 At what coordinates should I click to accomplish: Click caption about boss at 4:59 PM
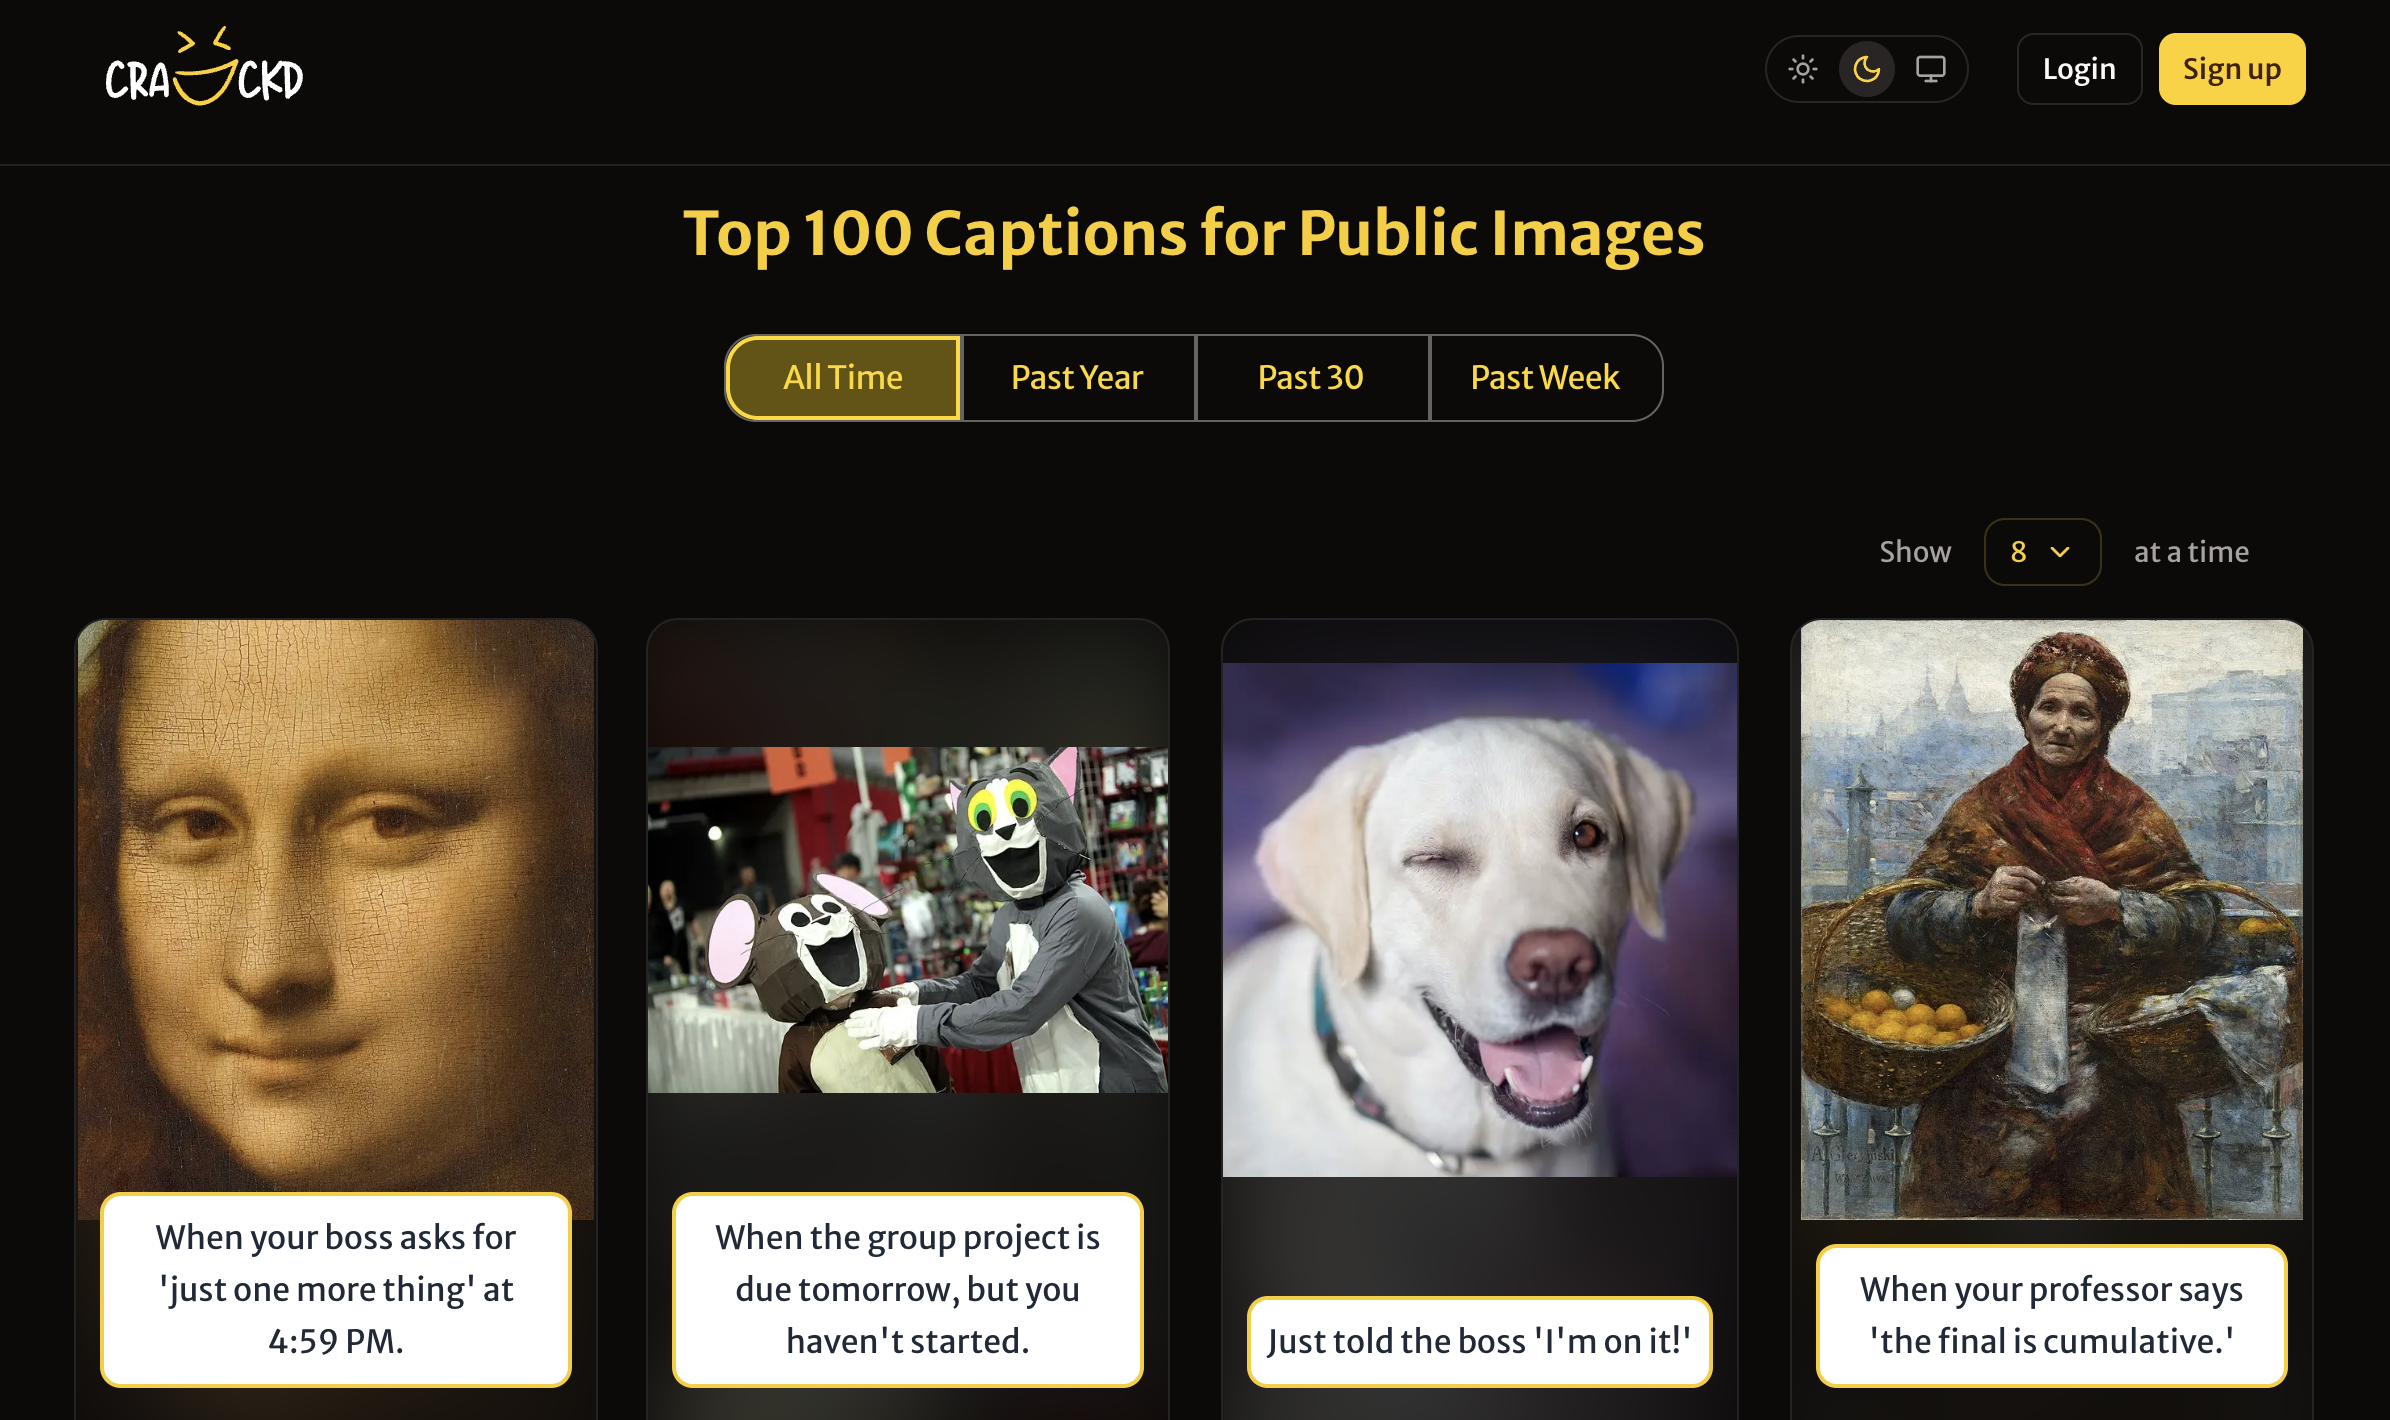click(x=336, y=1289)
